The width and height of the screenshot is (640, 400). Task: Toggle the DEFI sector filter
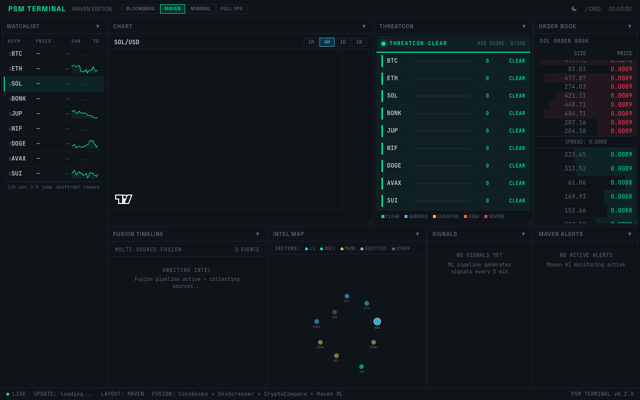pos(328,249)
